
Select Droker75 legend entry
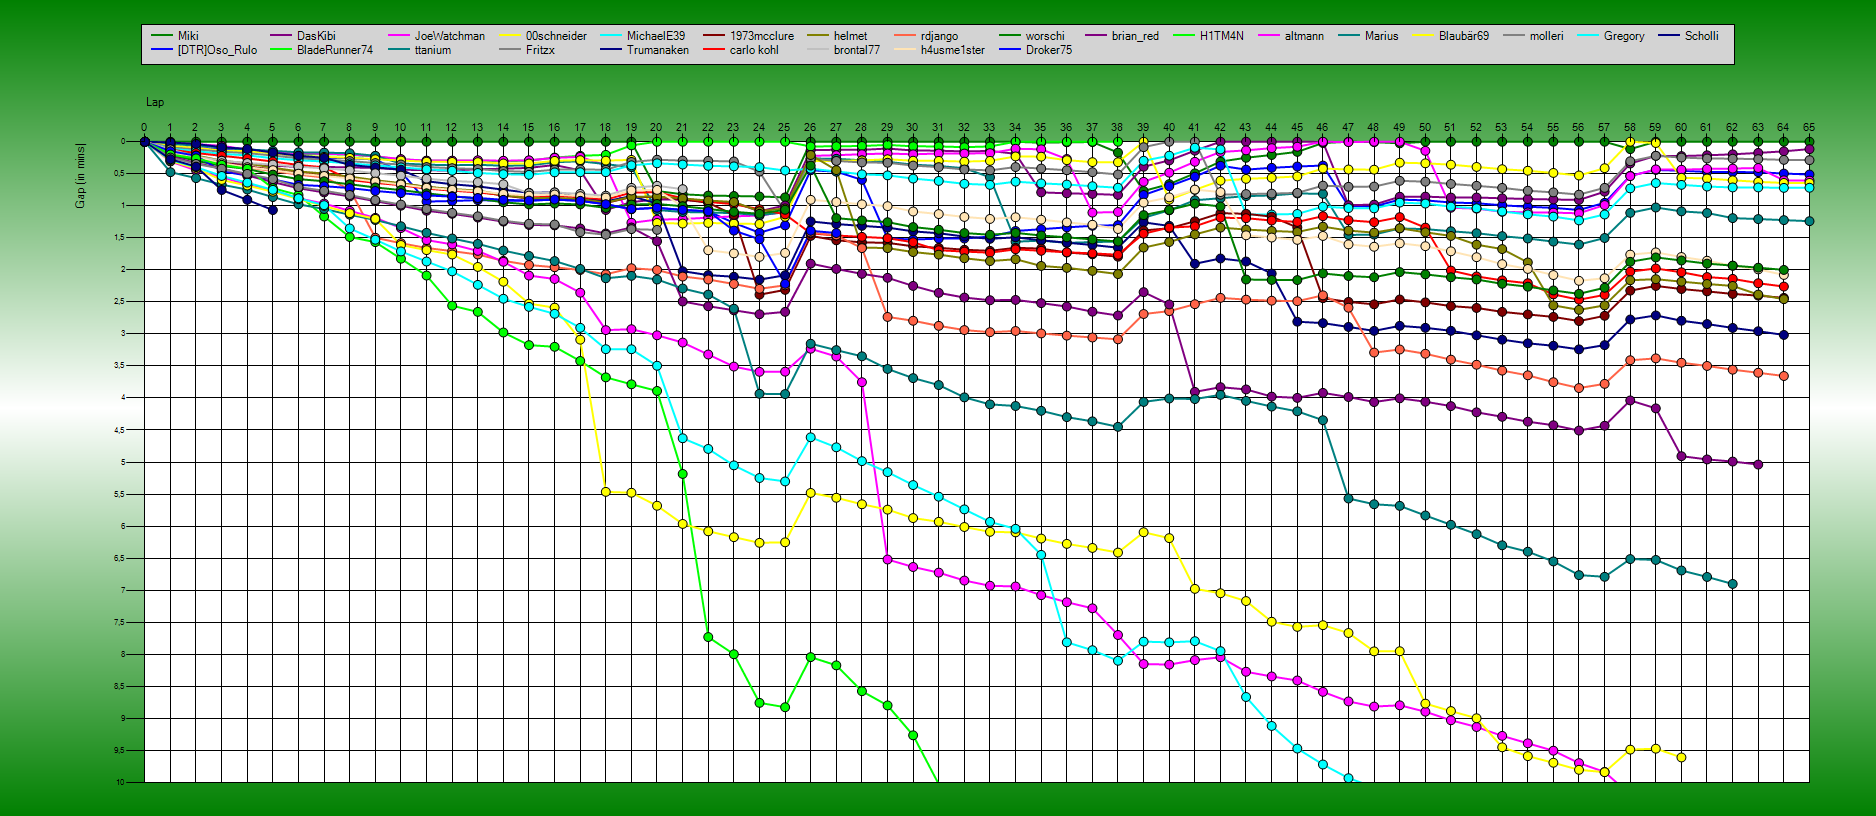click(x=1049, y=50)
